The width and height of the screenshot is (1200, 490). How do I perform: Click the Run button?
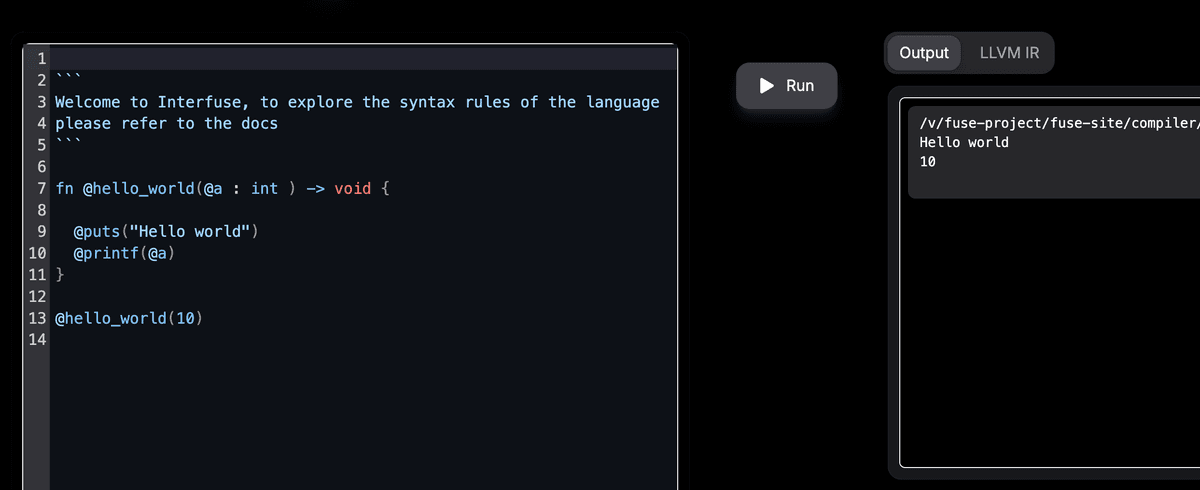pos(786,86)
